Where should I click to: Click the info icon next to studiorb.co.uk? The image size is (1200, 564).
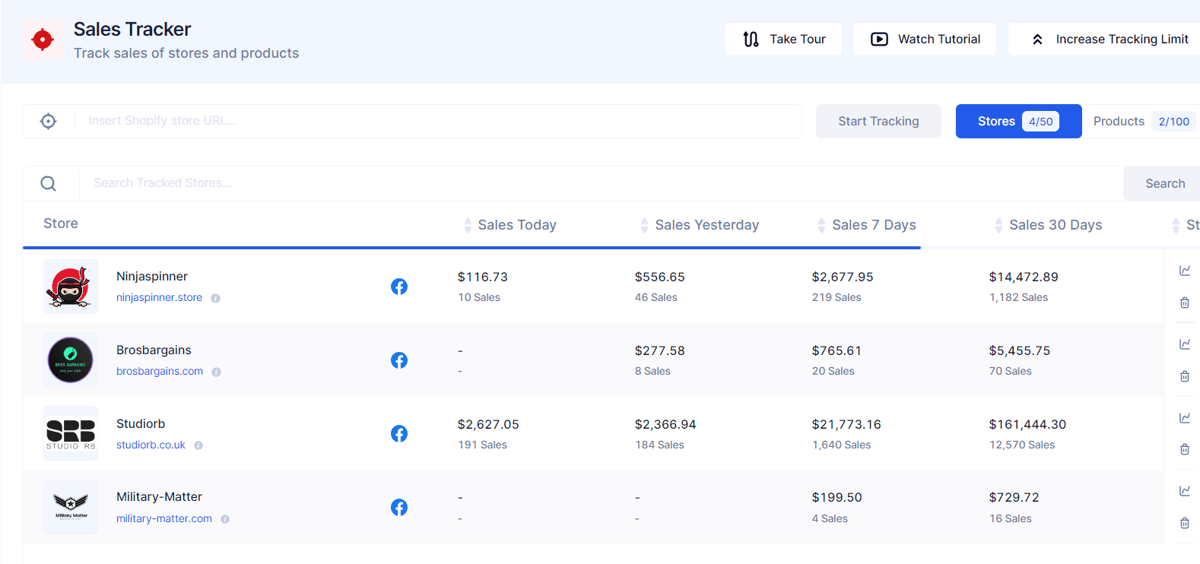(x=198, y=445)
